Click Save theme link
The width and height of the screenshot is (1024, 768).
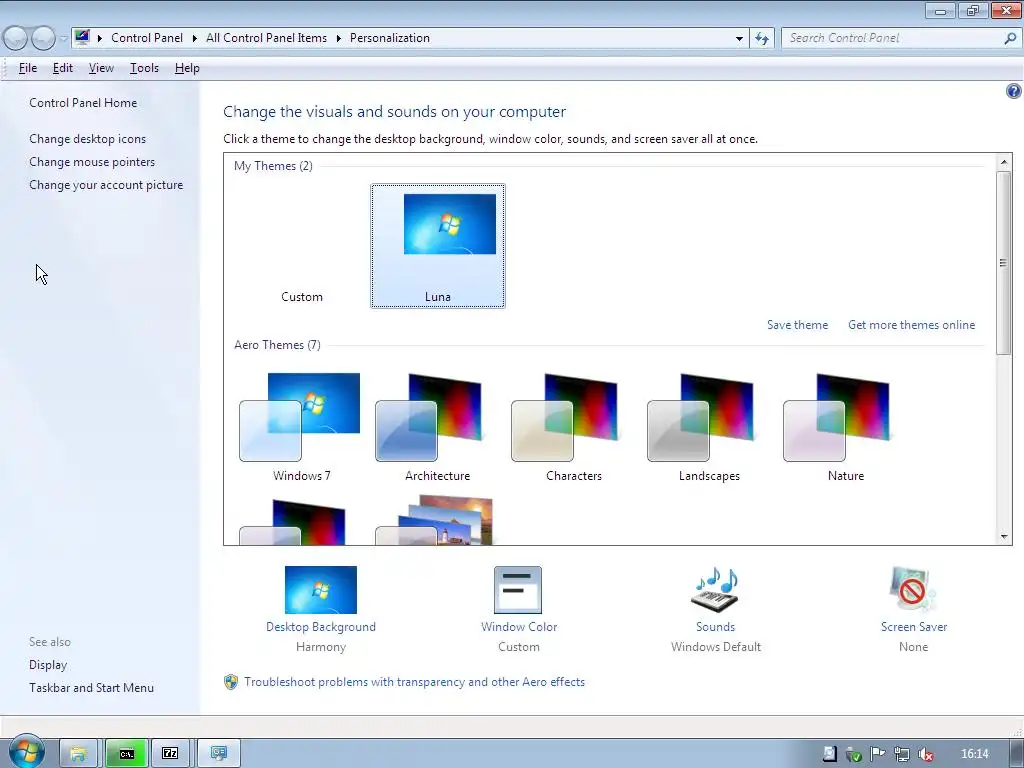797,325
